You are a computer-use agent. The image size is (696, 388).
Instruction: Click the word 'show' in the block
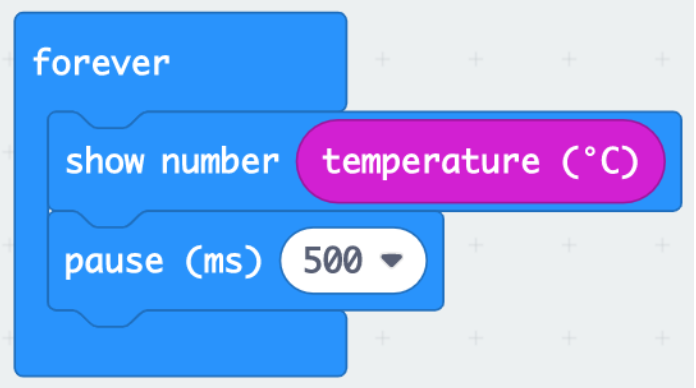click(105, 161)
